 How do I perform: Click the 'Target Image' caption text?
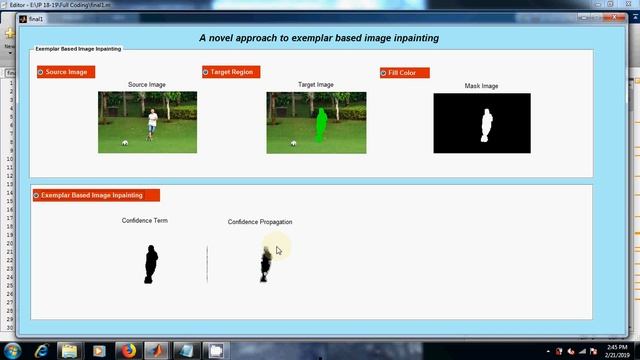tap(316, 84)
